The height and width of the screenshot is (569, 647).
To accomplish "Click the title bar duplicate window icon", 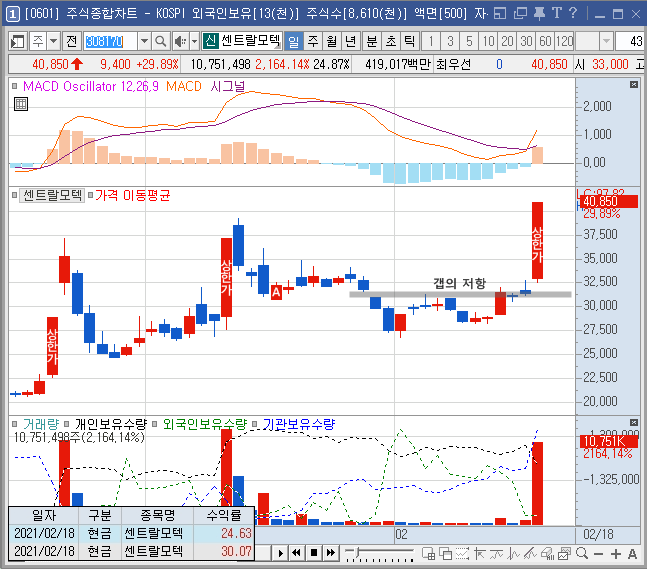I will (x=520, y=13).
